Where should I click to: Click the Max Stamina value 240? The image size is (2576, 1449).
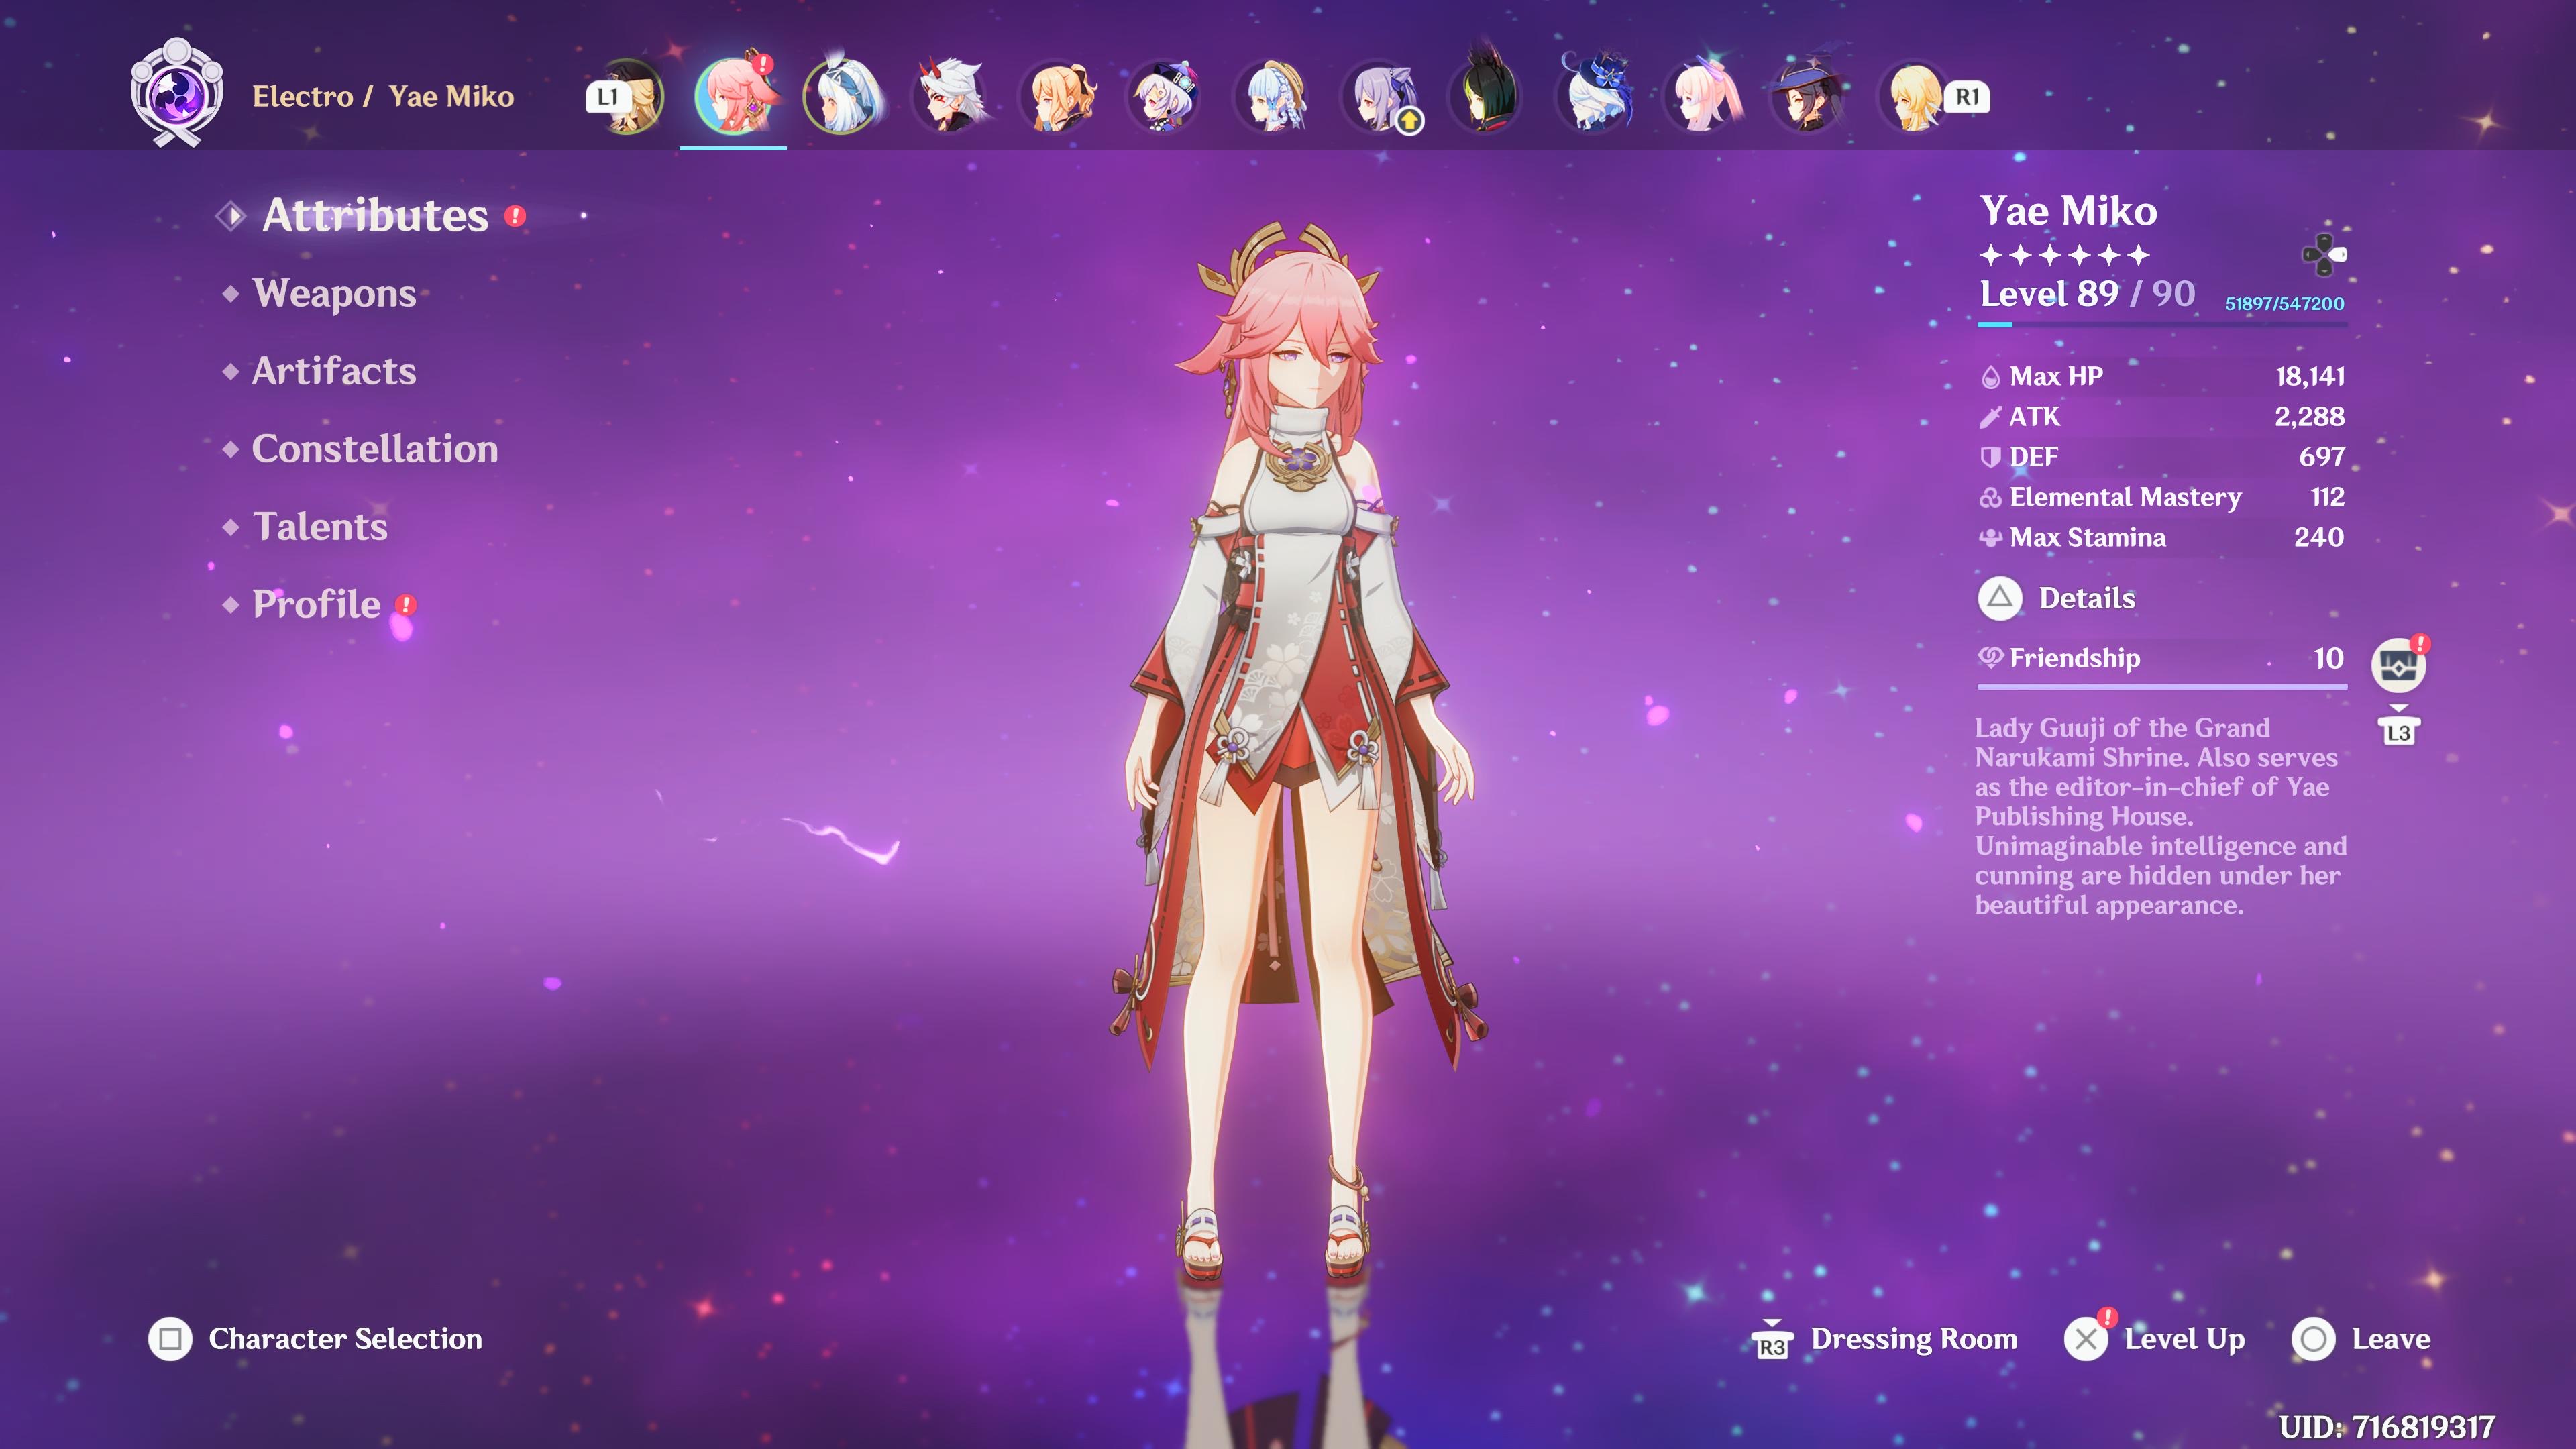coord(2319,538)
